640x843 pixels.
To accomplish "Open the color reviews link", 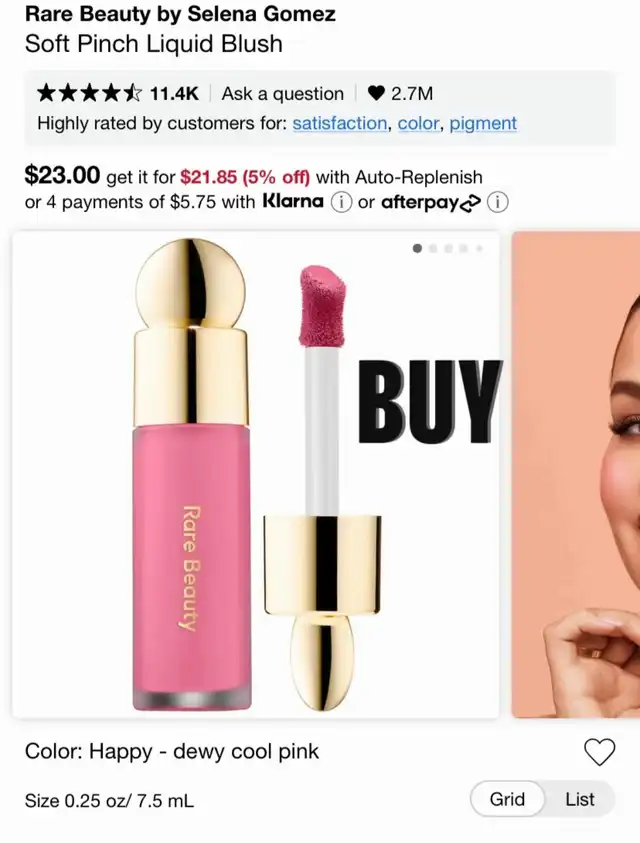I will coord(418,124).
